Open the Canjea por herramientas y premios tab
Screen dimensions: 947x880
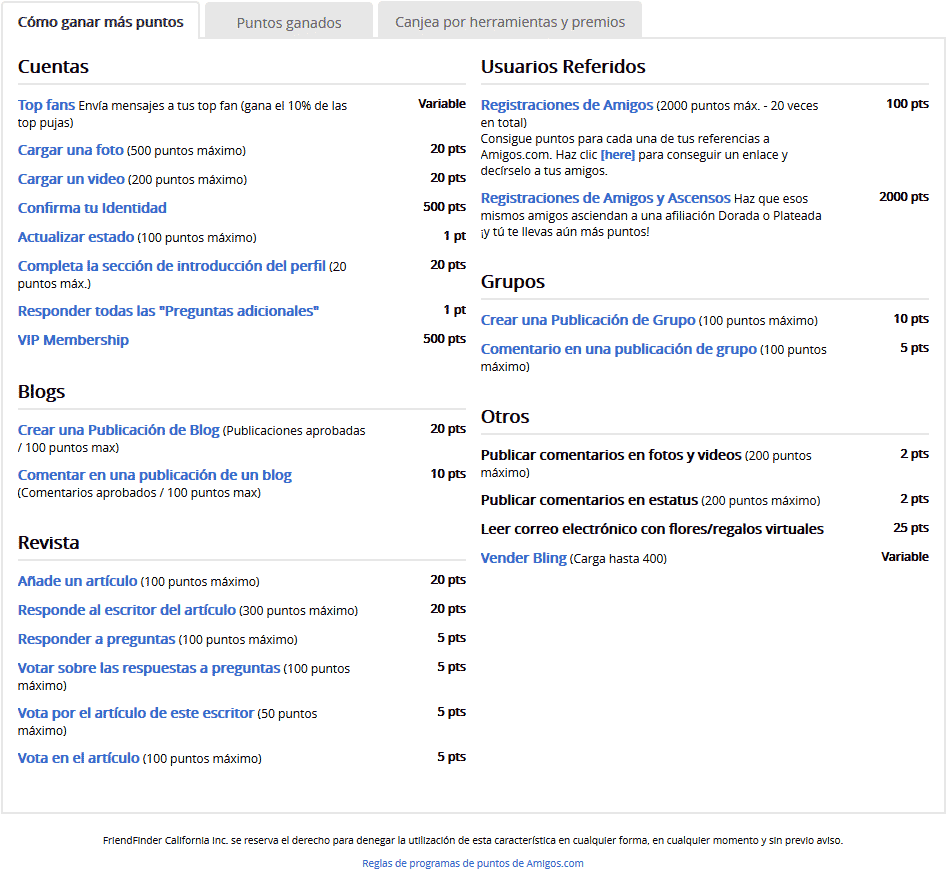pos(509,22)
